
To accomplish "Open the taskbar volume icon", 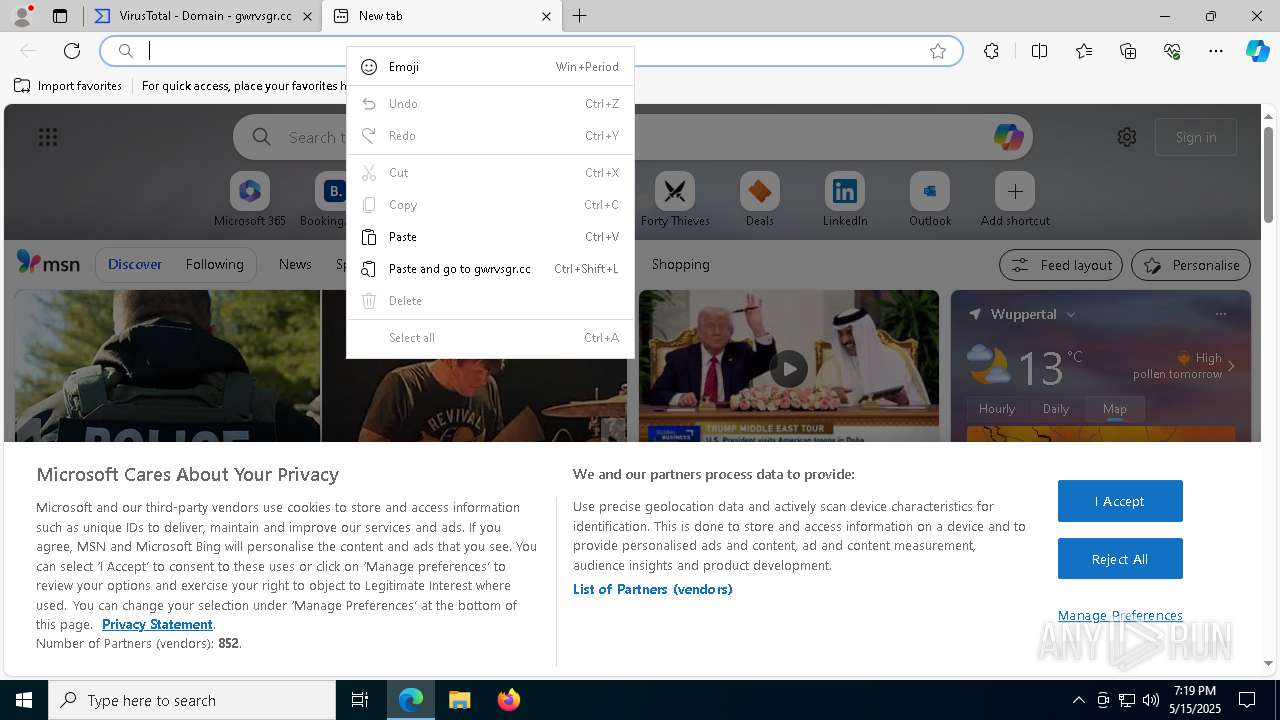I will click(1150, 700).
